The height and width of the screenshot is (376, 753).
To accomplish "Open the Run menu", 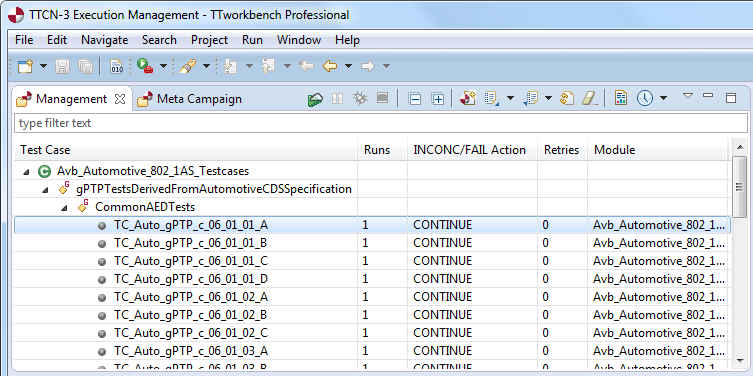I will point(252,40).
